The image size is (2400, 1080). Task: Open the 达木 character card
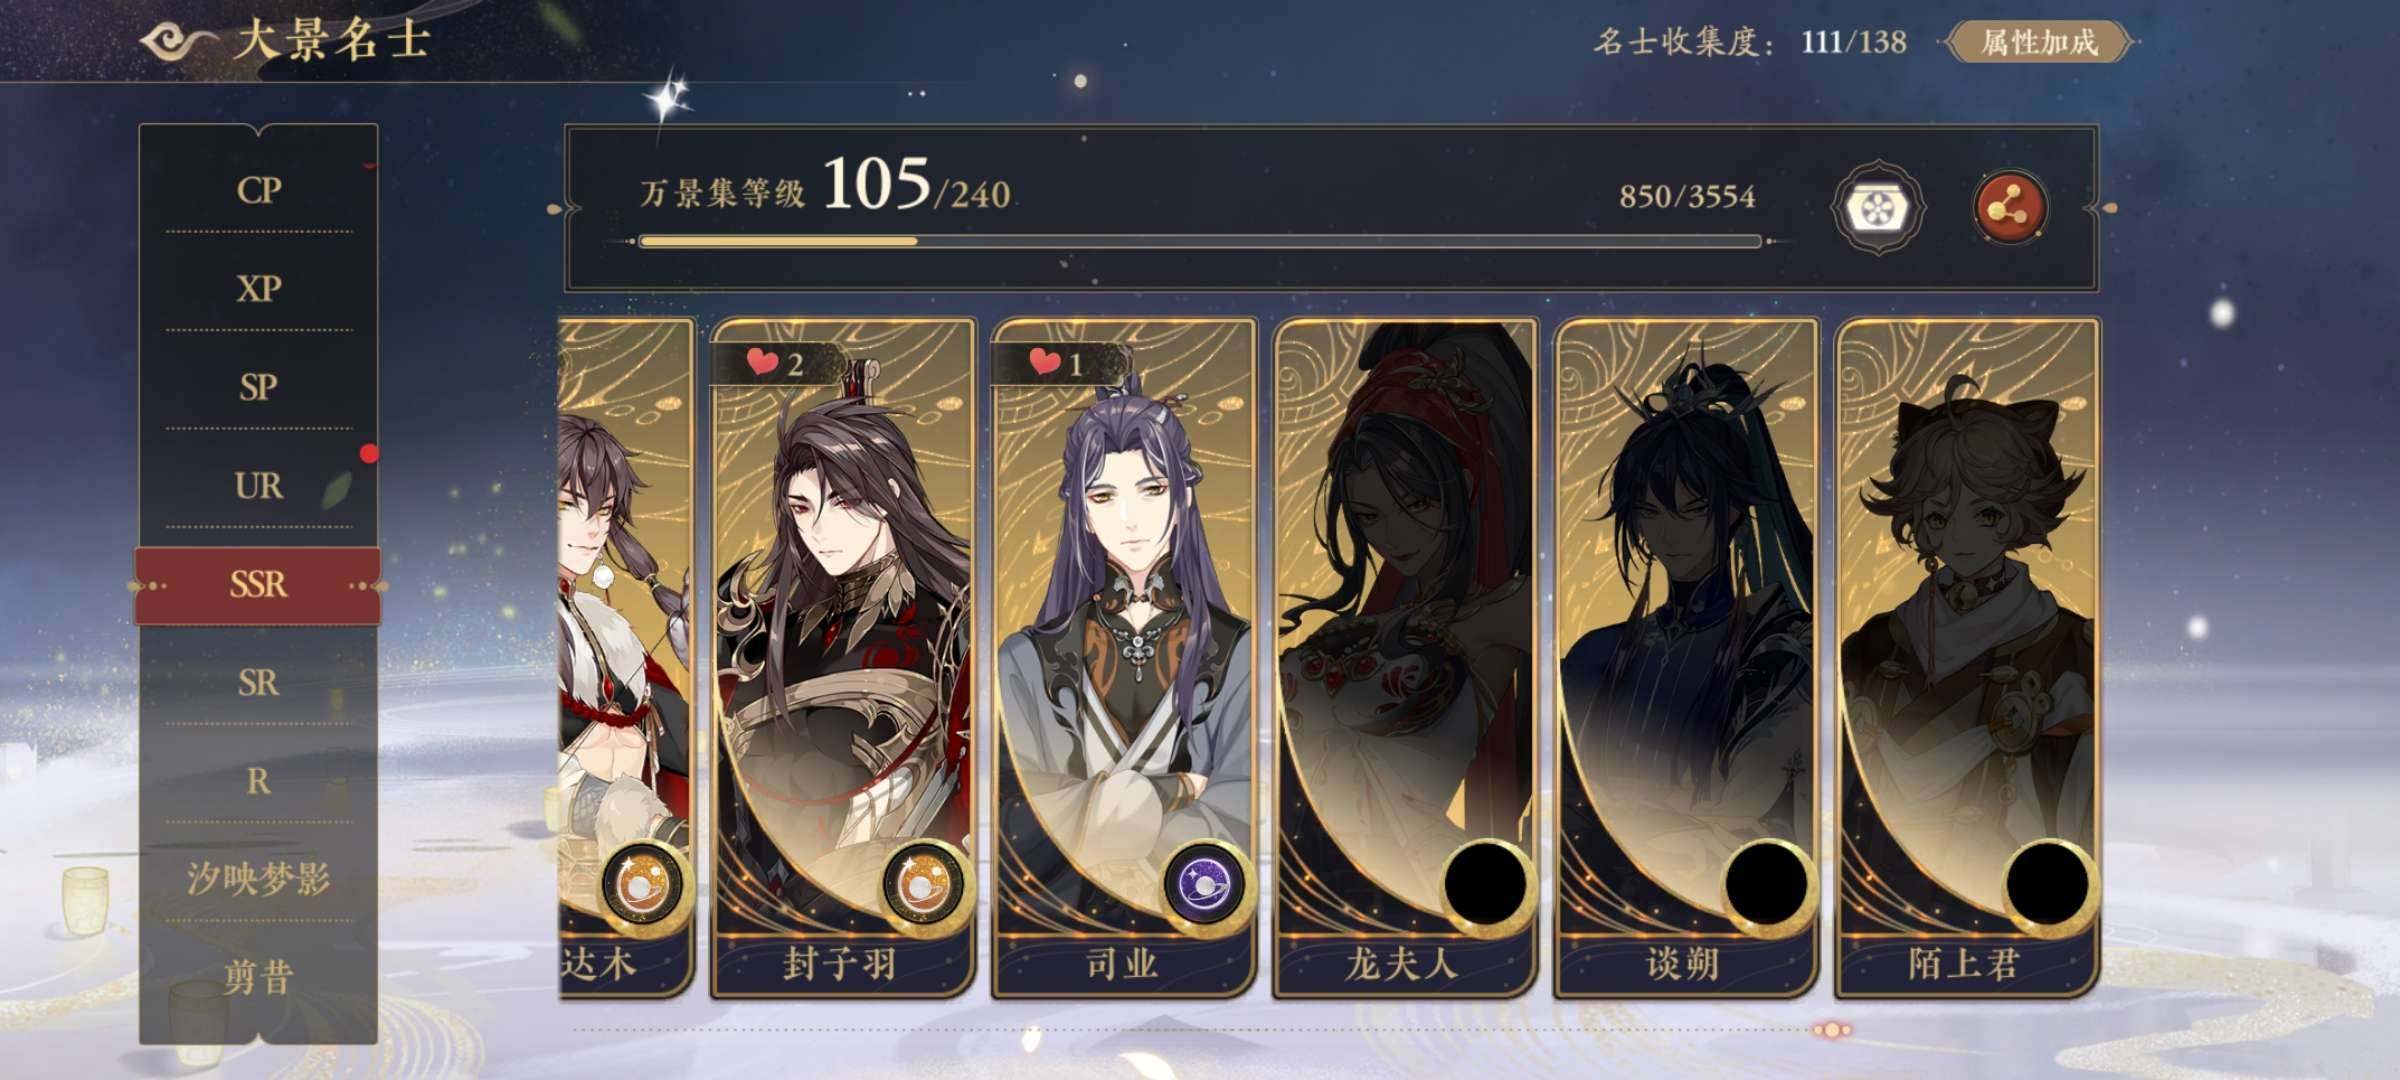[625, 657]
